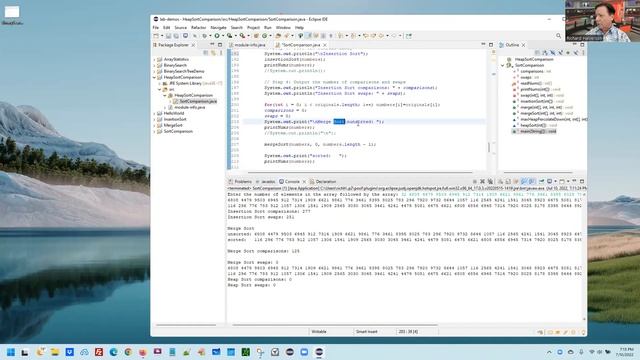Click the Windows Start button
Viewport: 640px width, 360px height.
tap(11, 352)
